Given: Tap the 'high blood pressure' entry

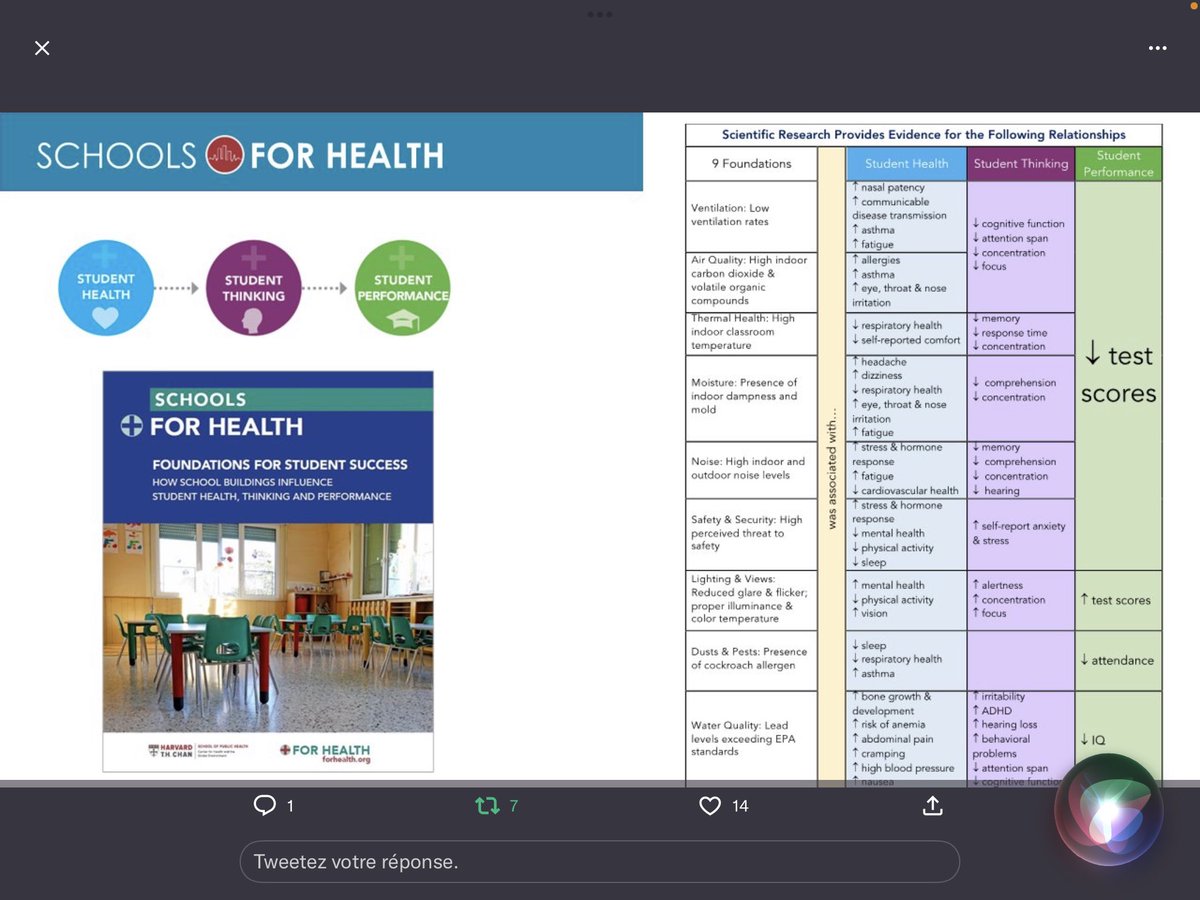Looking at the screenshot, I should (904, 768).
